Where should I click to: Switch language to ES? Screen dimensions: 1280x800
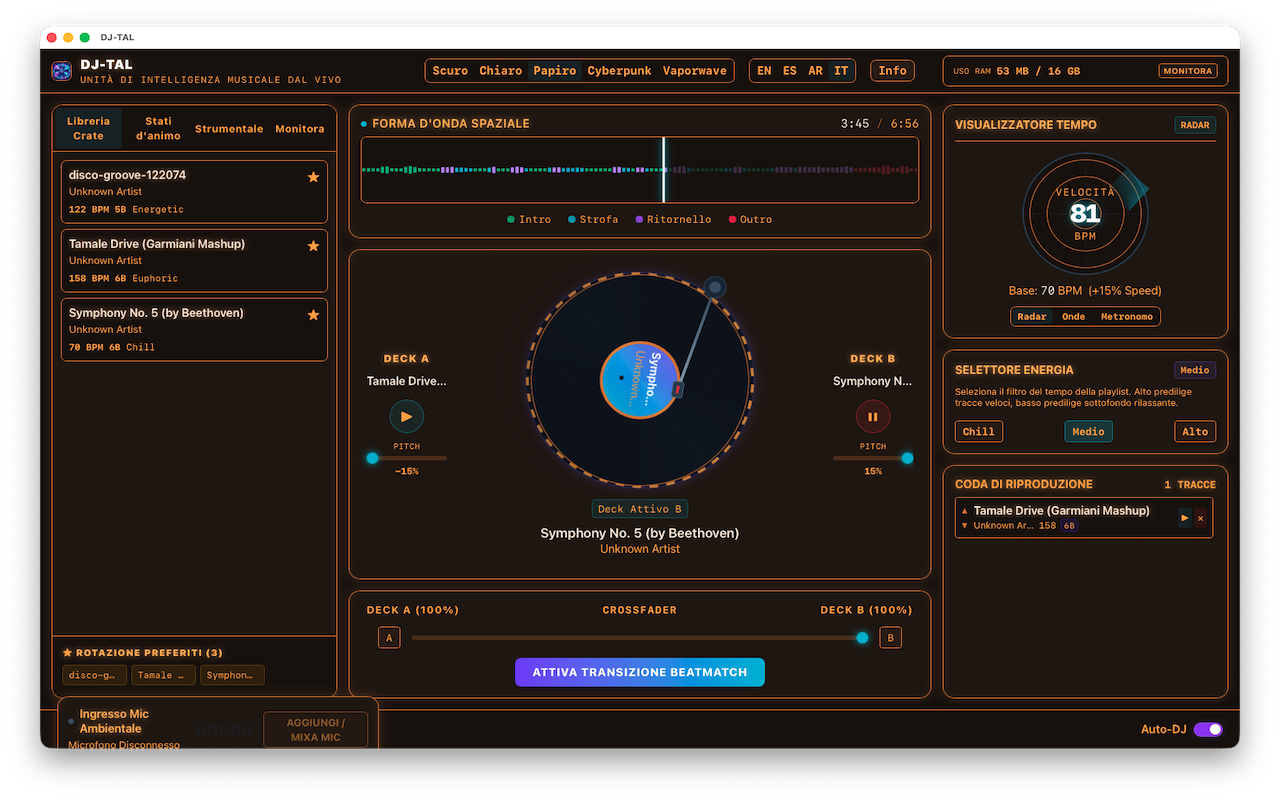[790, 71]
